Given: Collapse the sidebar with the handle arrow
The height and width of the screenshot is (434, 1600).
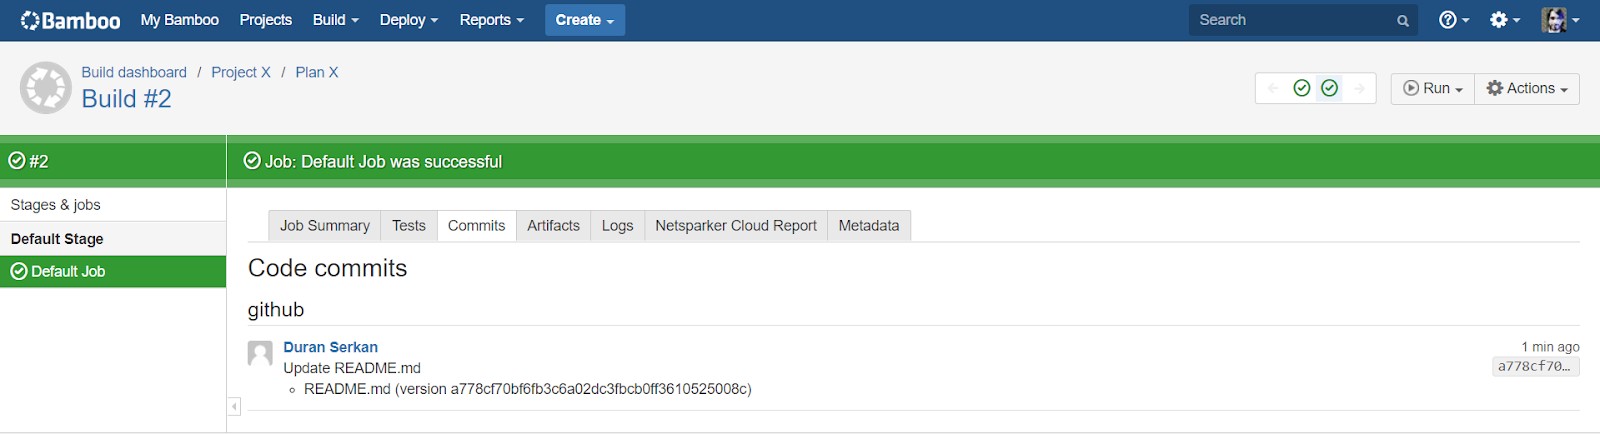Looking at the screenshot, I should (x=234, y=406).
